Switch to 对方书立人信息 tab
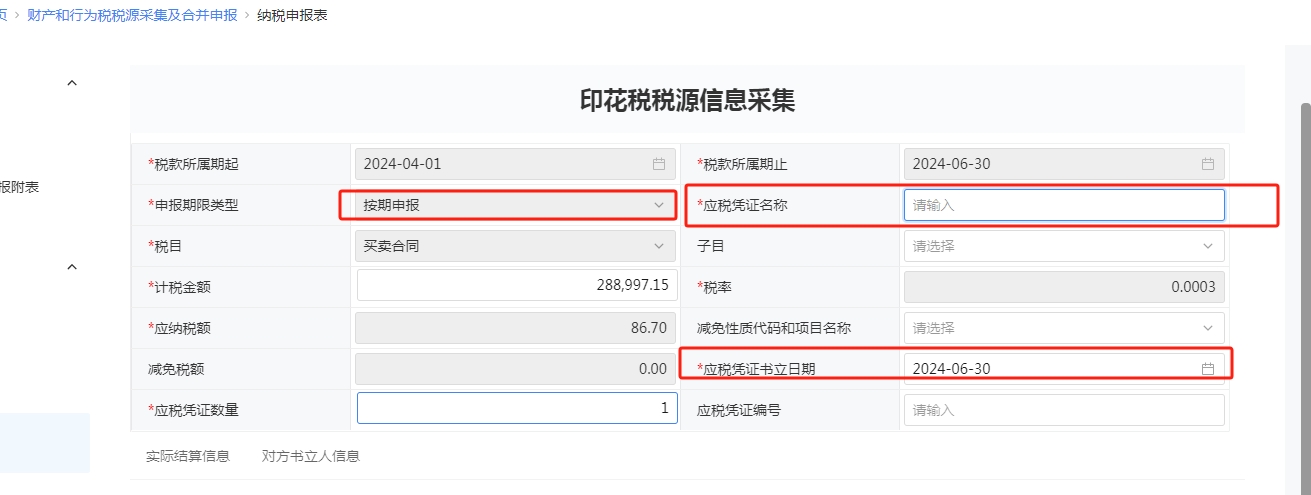This screenshot has width=1311, height=495. pos(311,456)
